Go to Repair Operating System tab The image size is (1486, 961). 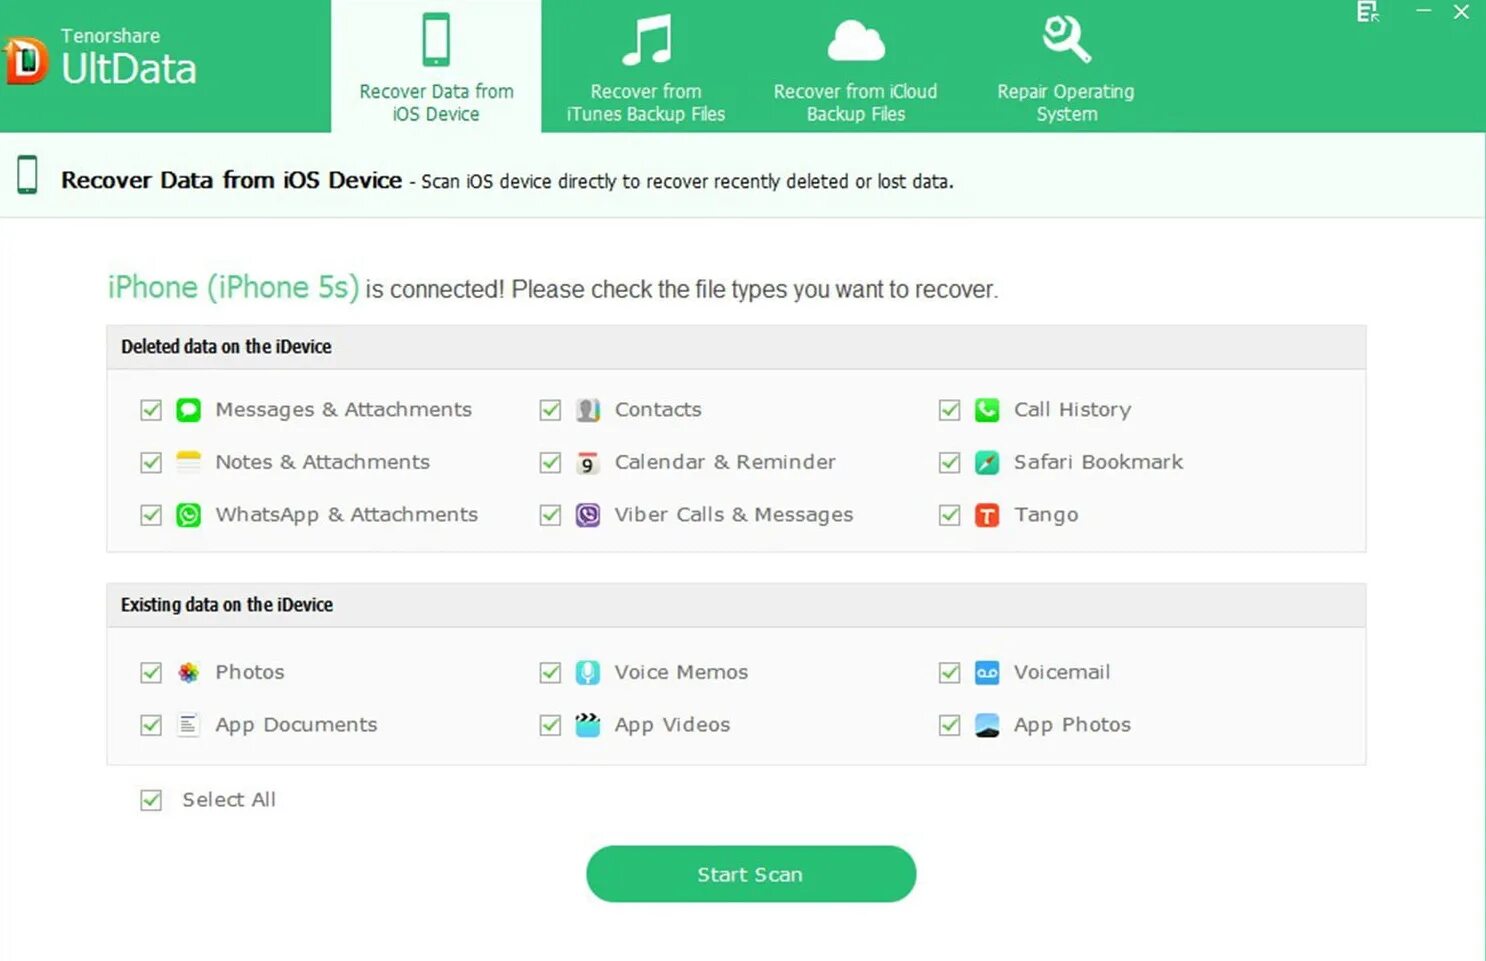tap(1066, 67)
